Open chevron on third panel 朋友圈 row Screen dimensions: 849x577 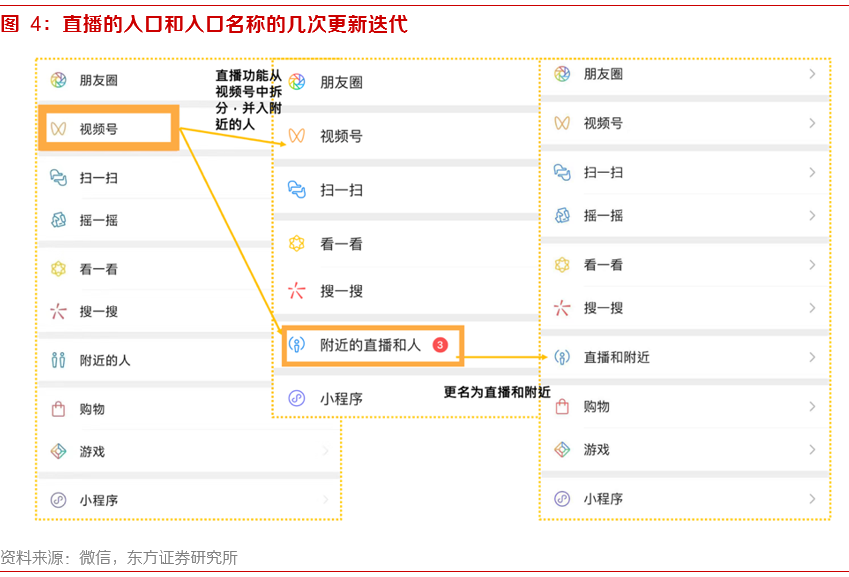click(812, 74)
